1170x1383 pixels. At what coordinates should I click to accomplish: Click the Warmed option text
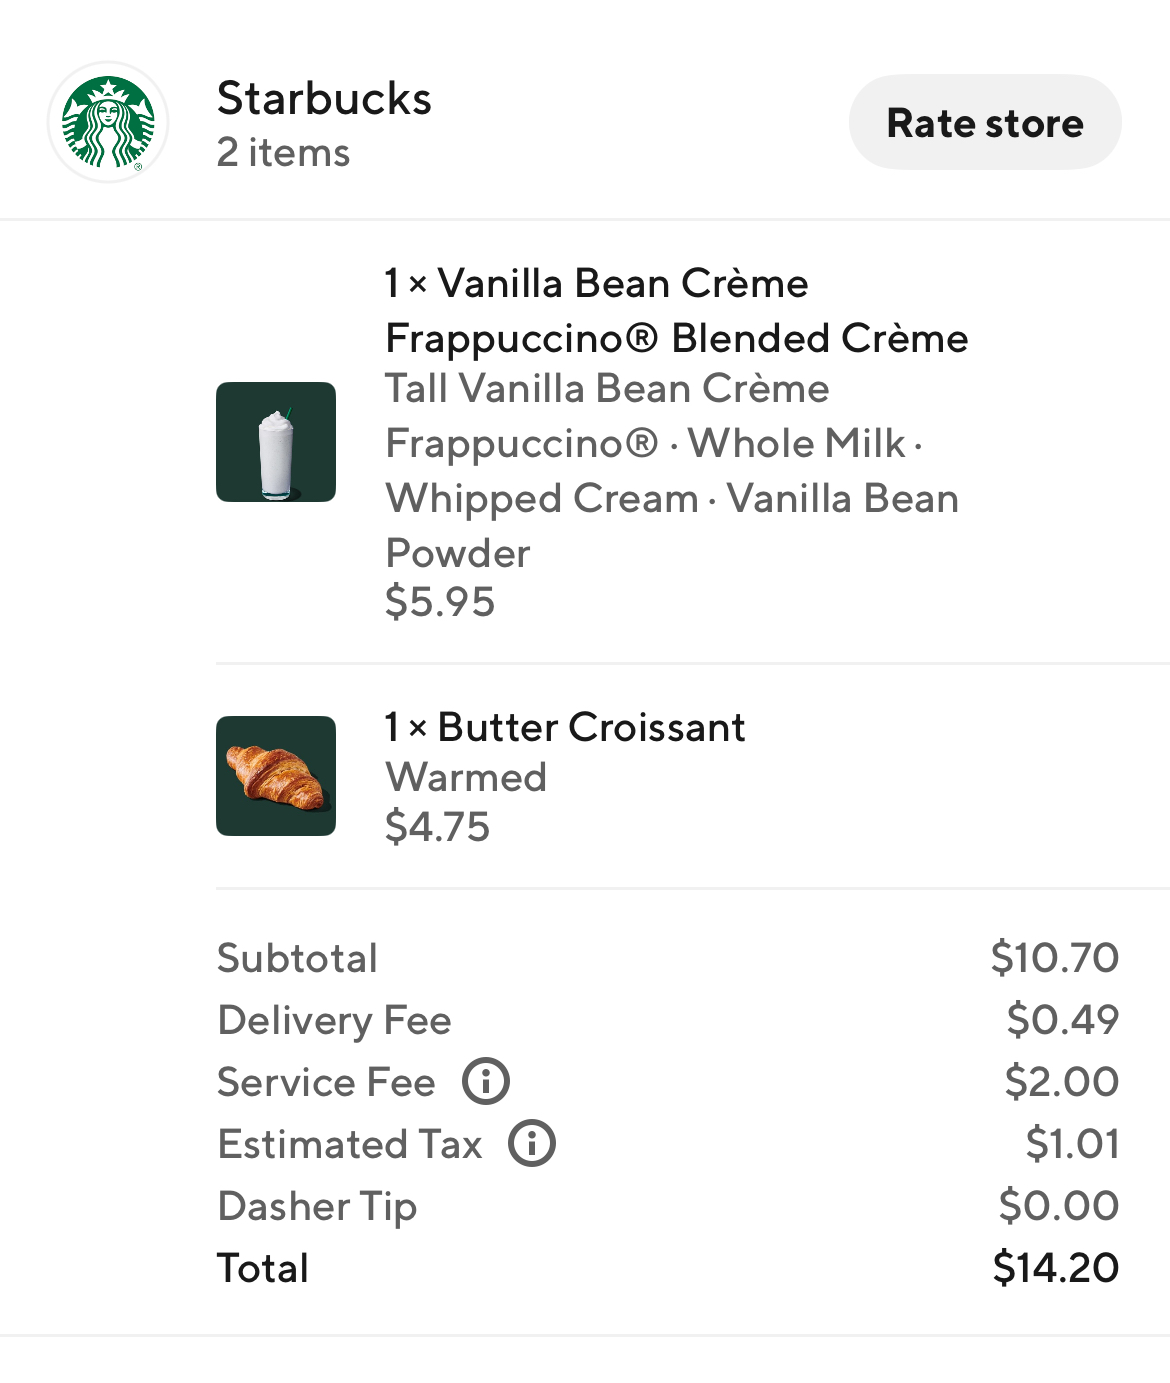coord(466,777)
